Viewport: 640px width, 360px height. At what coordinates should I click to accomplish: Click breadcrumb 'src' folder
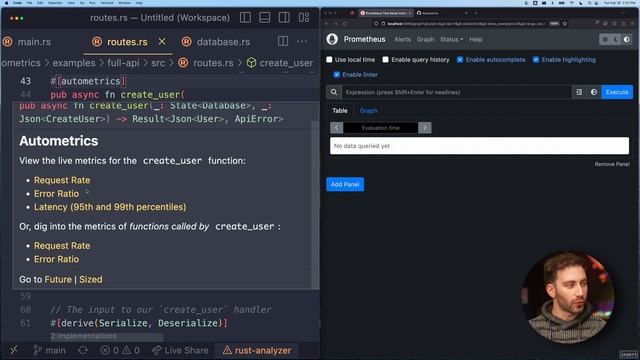158,63
